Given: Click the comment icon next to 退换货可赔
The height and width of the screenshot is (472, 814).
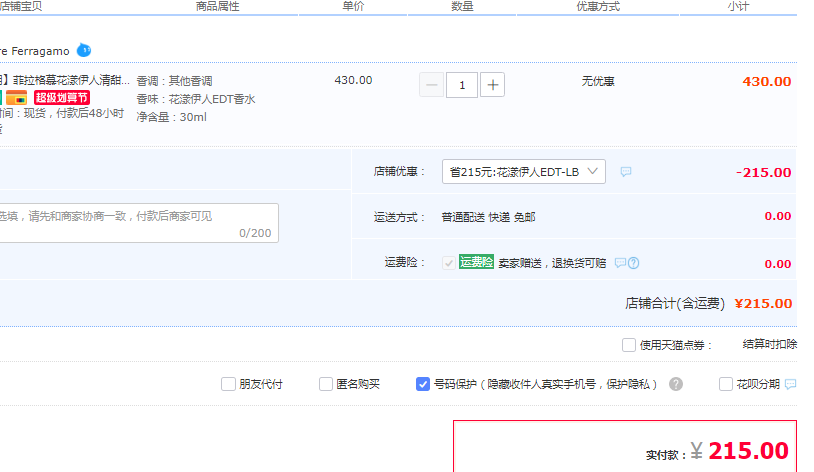Looking at the screenshot, I should coord(620,263).
